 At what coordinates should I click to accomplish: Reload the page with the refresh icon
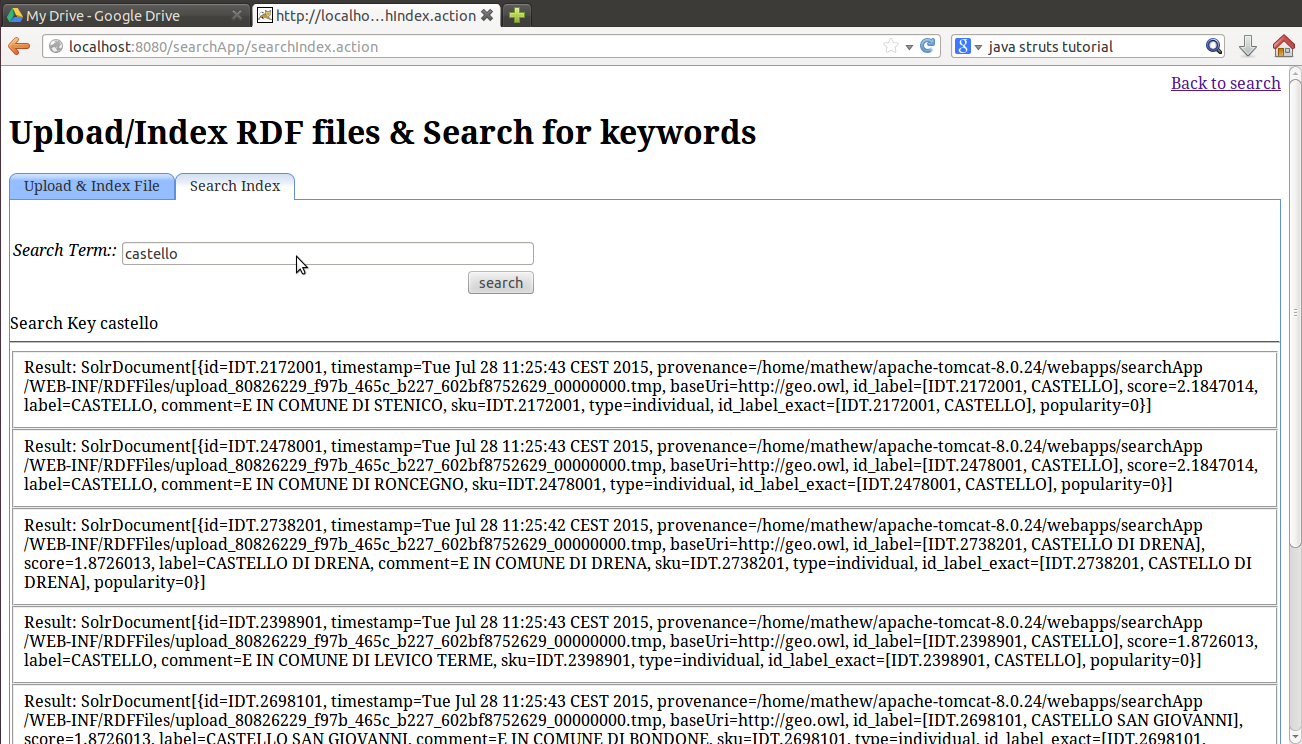tap(928, 46)
